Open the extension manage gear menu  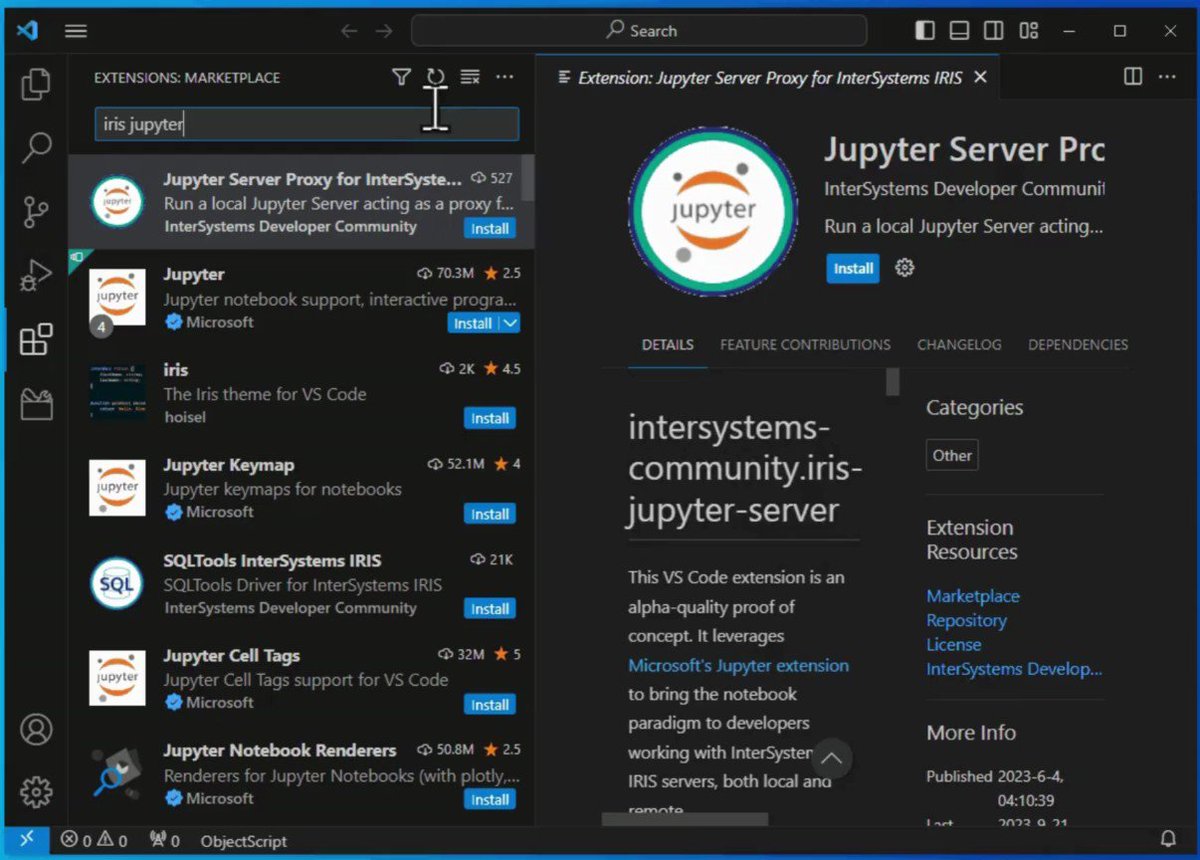pos(905,268)
